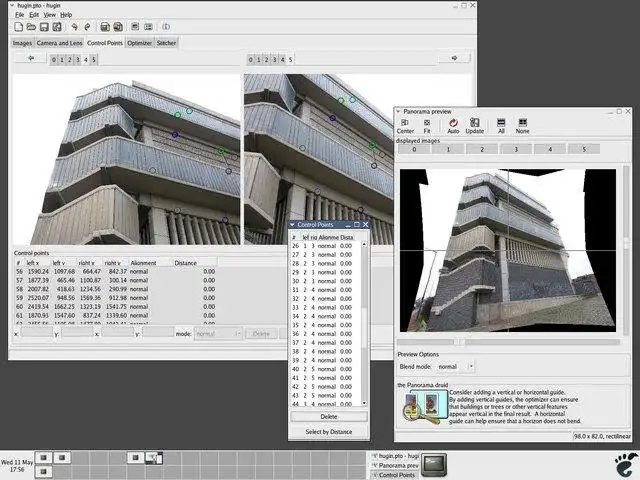Image resolution: width=640 pixels, height=480 pixels.
Task: Open the control point mode dropdown
Action: pos(218,333)
